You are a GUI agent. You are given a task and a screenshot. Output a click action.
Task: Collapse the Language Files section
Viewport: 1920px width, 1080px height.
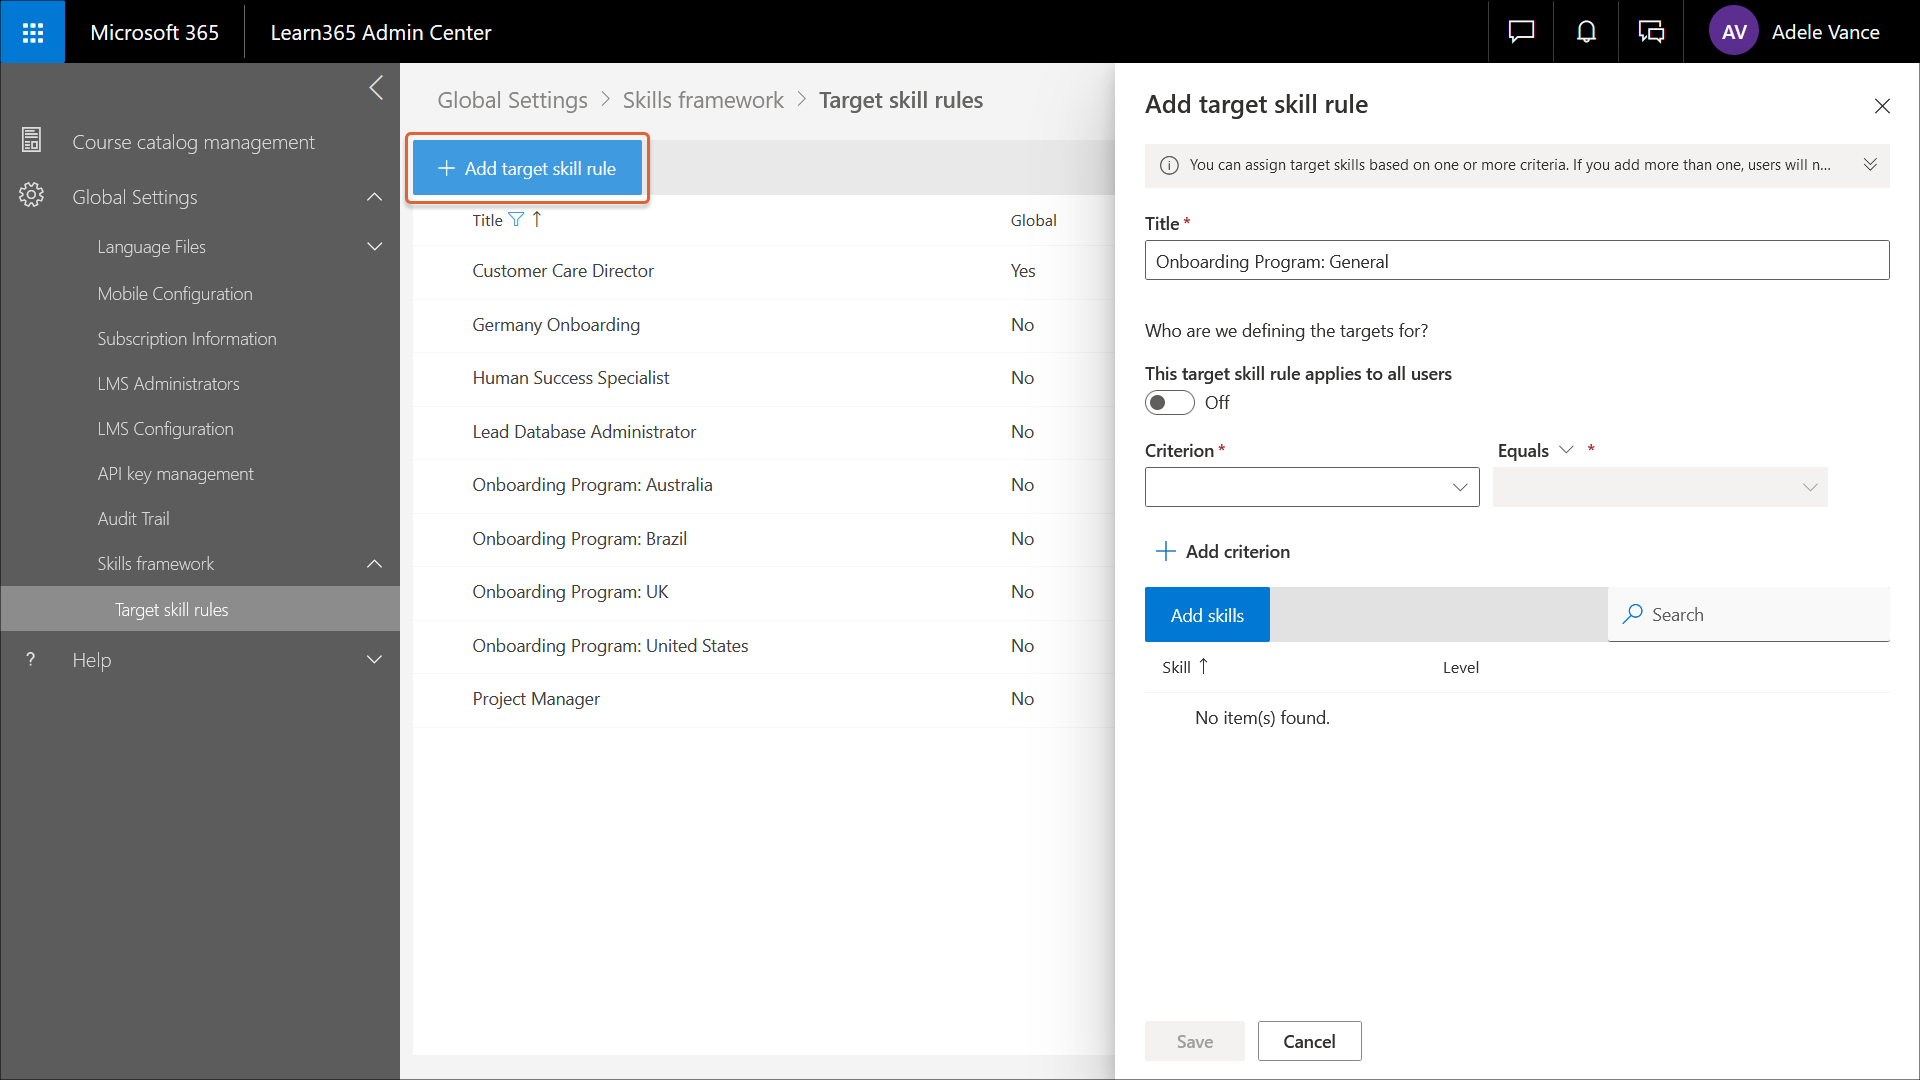point(374,246)
